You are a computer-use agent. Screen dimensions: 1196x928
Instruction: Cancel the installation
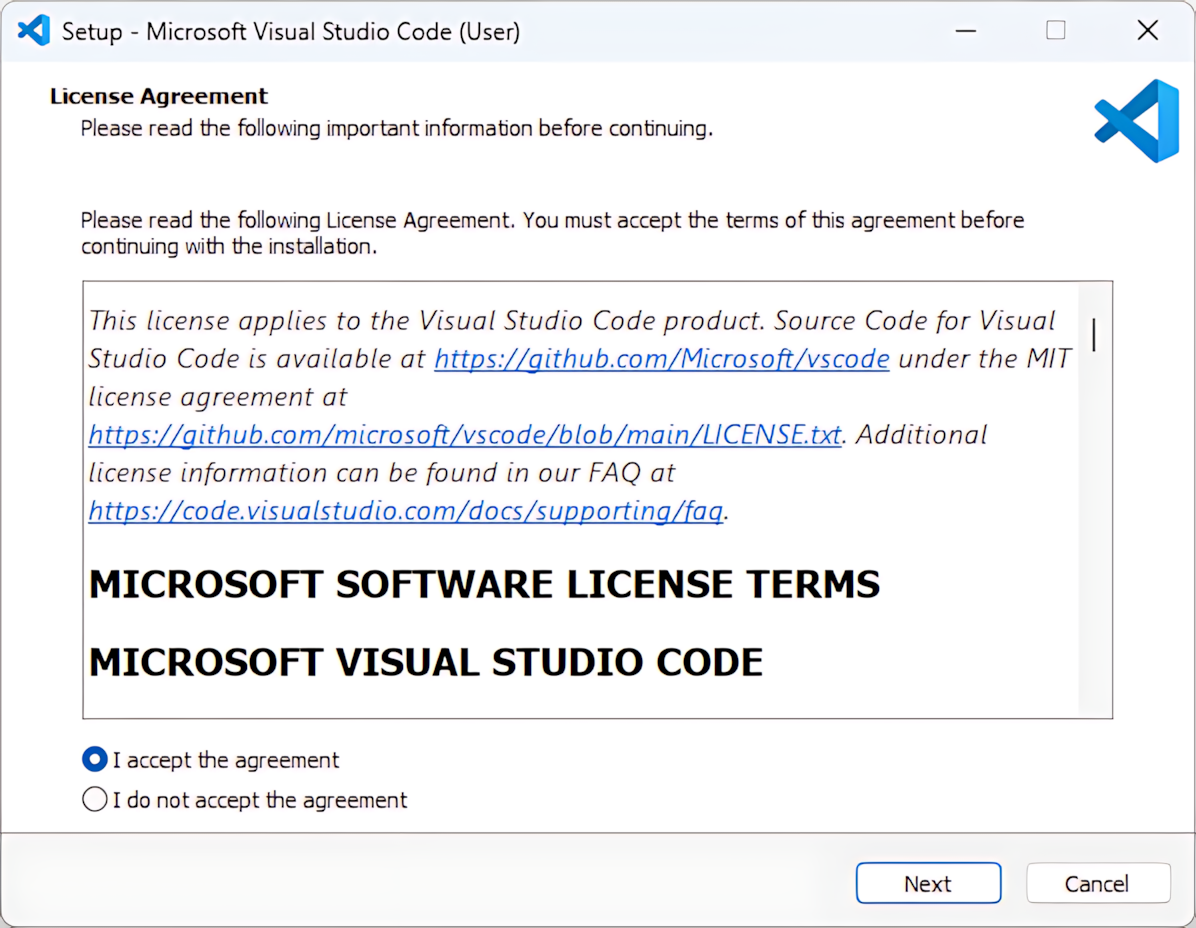point(1097,884)
